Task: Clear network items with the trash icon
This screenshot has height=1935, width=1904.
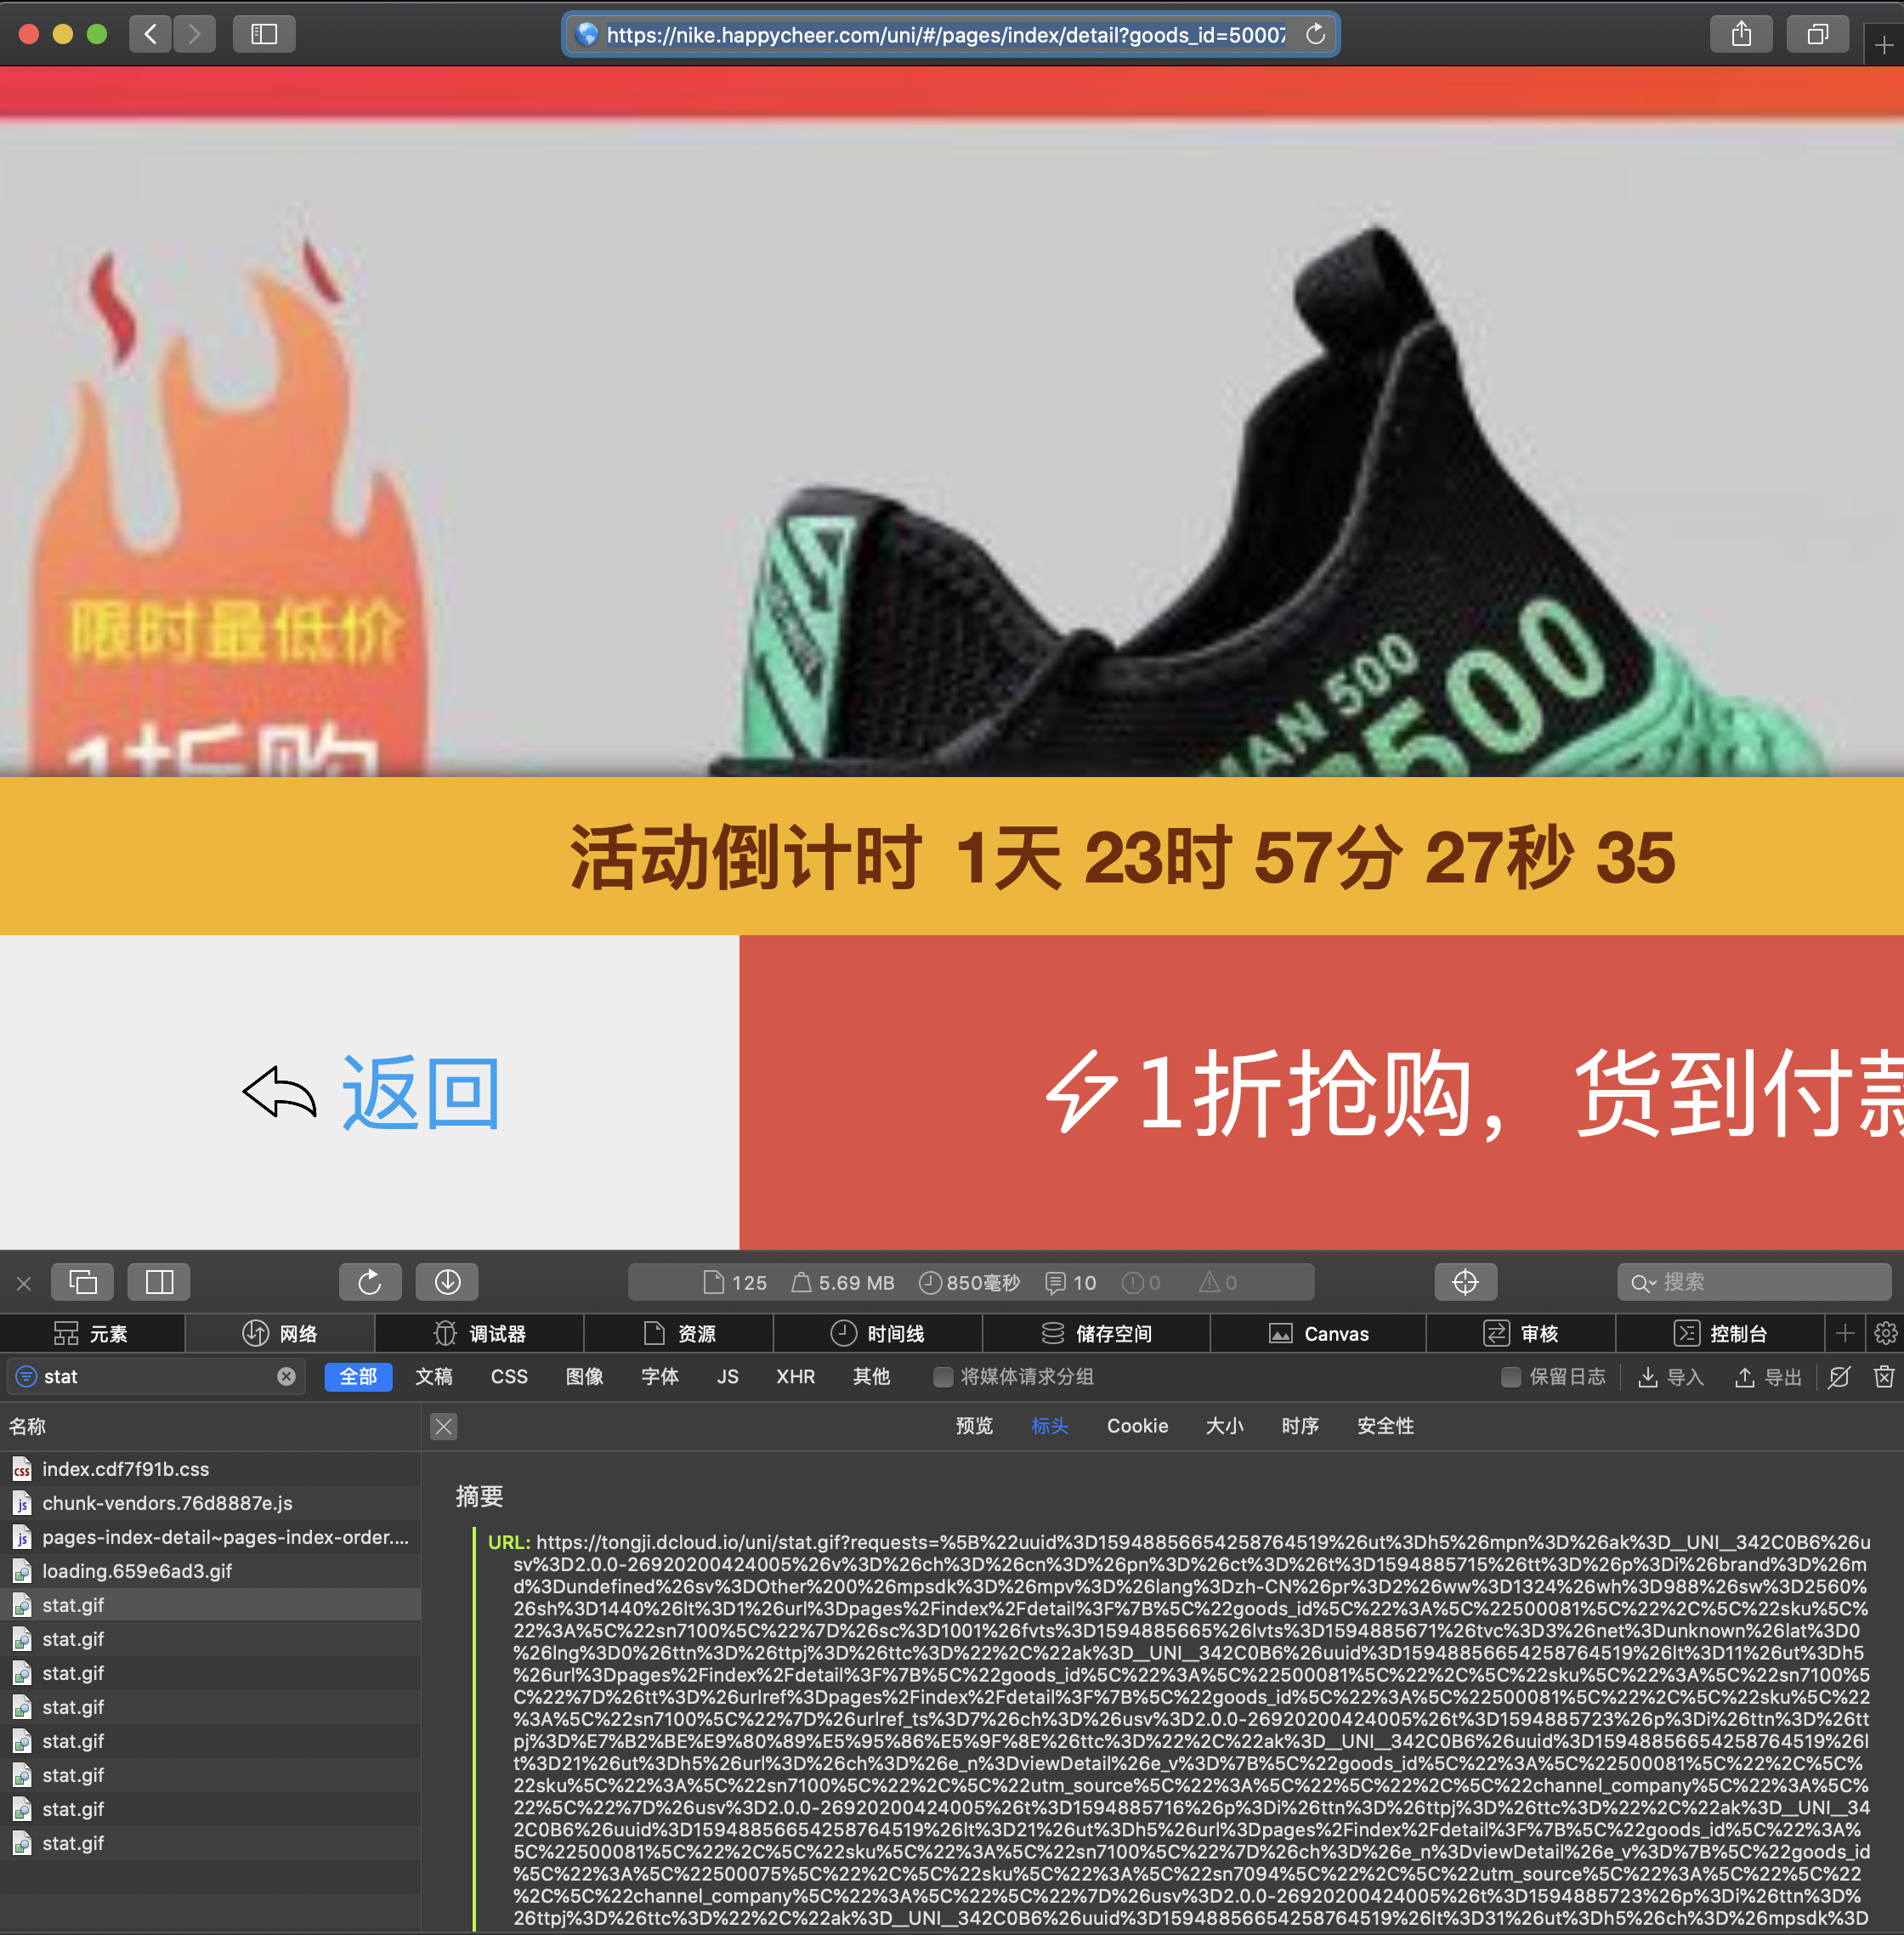Action: point(1884,1377)
